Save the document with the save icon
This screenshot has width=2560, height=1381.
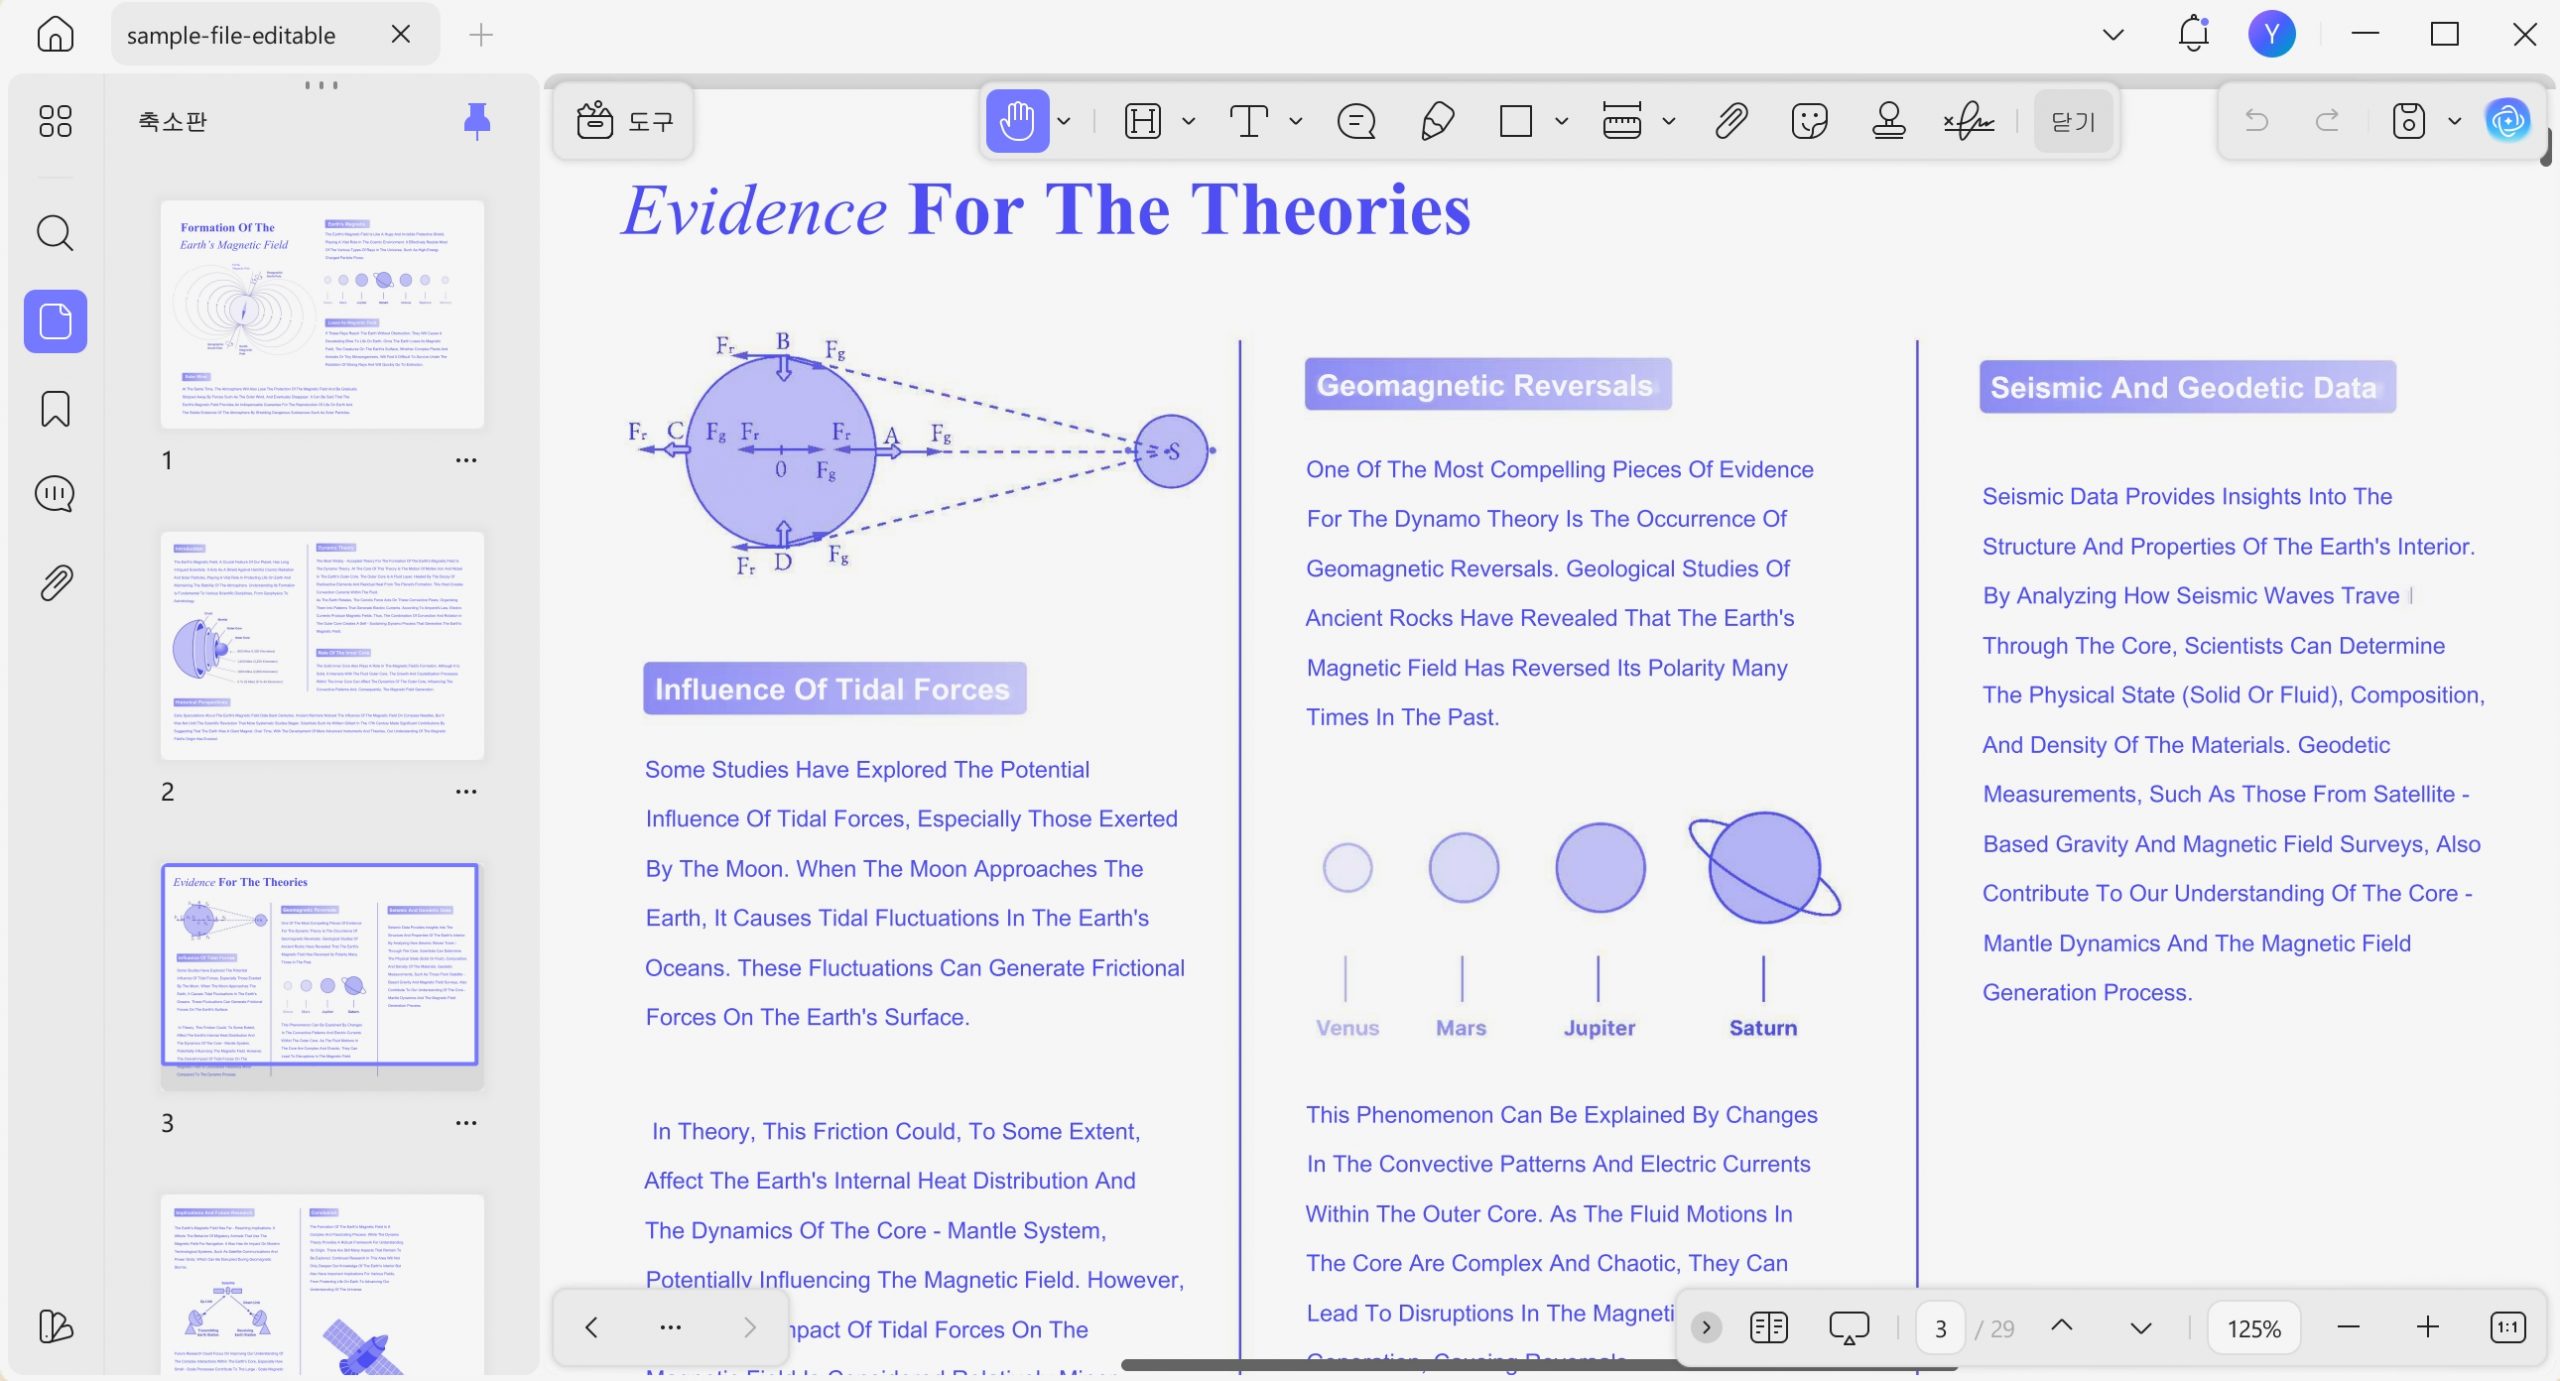pyautogui.click(x=2408, y=121)
